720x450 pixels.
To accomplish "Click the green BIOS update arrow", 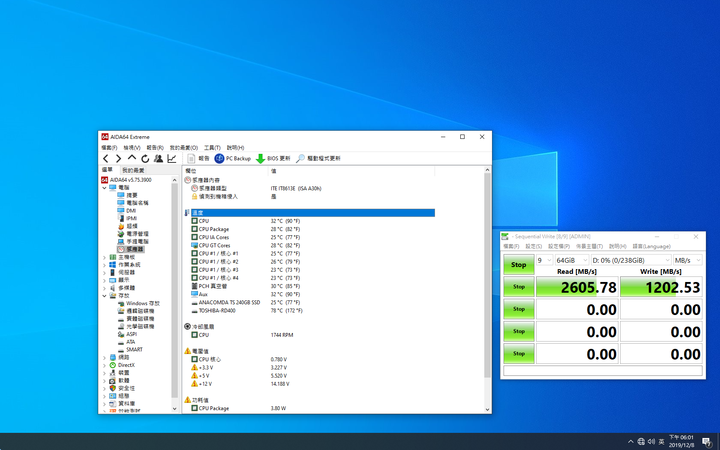I will coord(260,158).
